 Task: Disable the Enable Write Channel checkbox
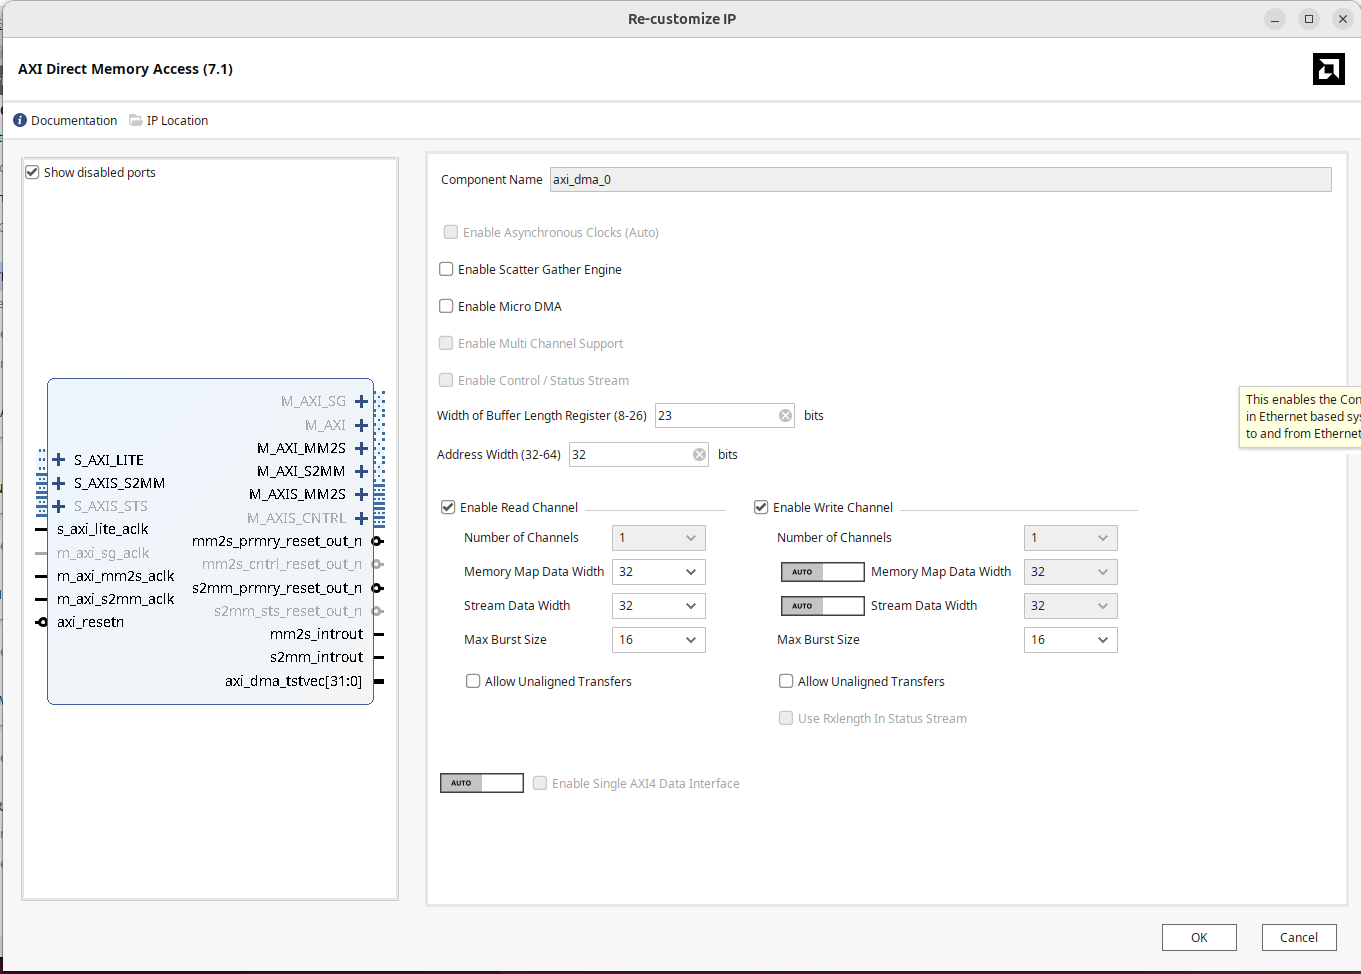pyautogui.click(x=761, y=507)
